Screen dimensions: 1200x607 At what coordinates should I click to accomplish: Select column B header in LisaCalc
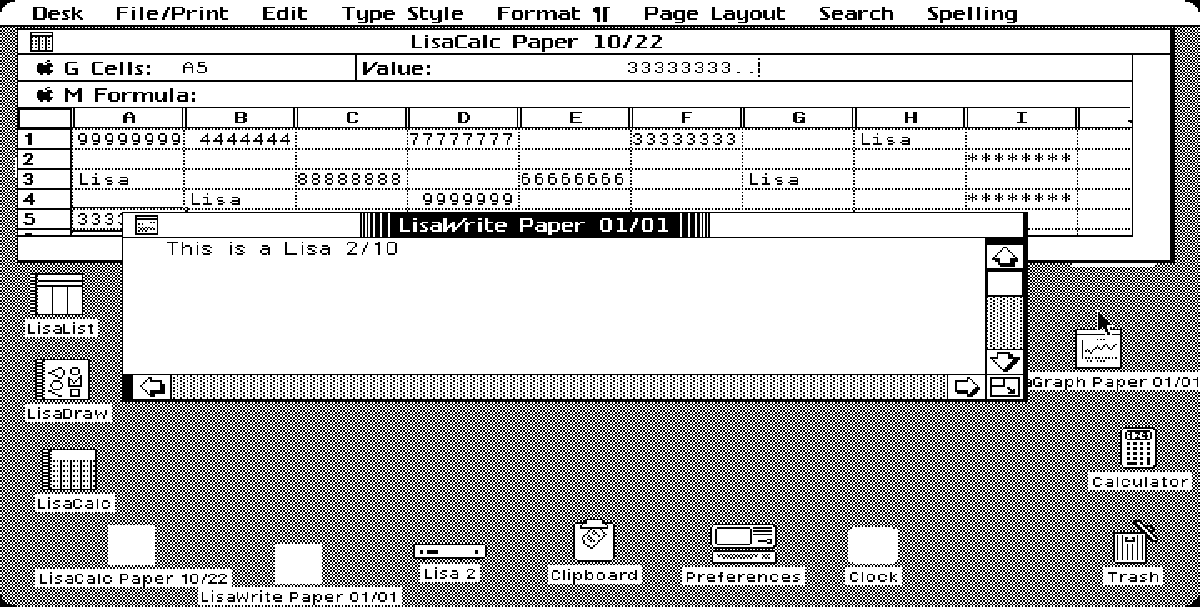(240, 118)
